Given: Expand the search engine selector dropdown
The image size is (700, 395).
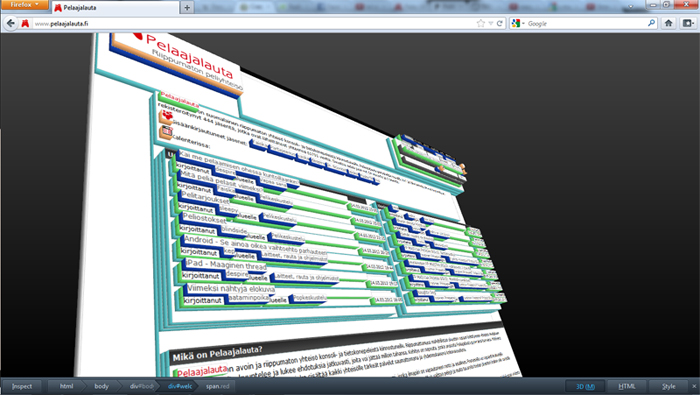Looking at the screenshot, I should point(518,24).
